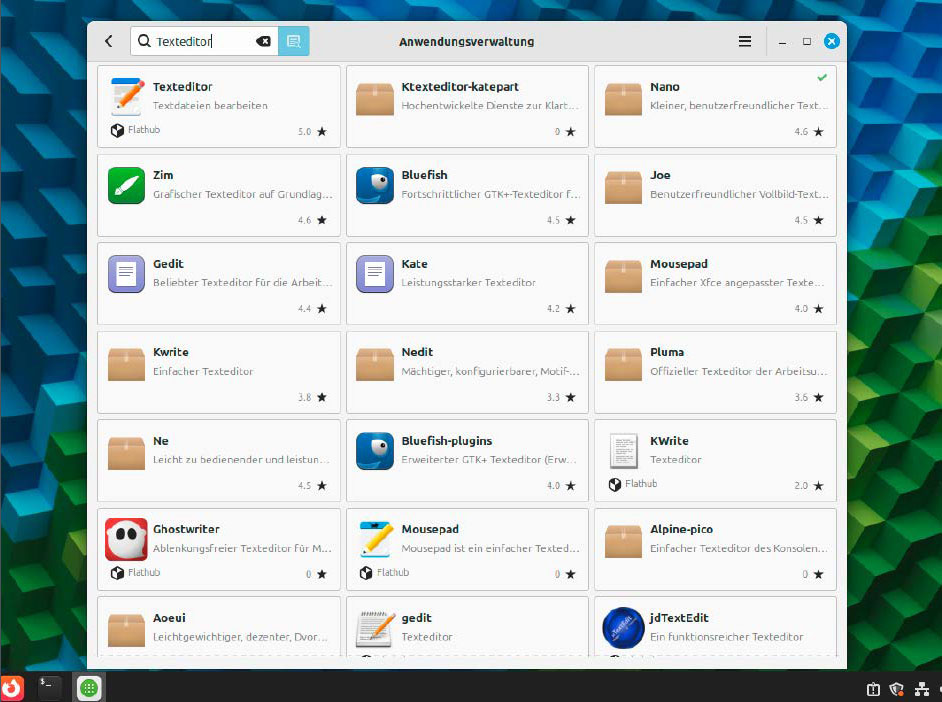
Task: Open the Nedit package icon
Action: (375, 364)
